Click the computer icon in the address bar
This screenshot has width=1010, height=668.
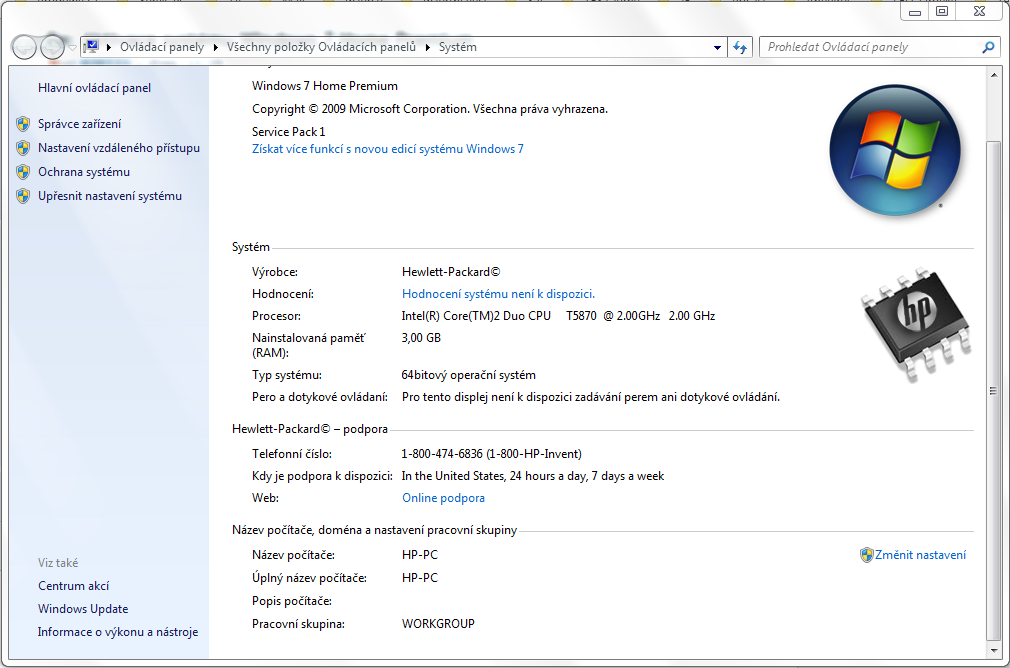tap(92, 47)
